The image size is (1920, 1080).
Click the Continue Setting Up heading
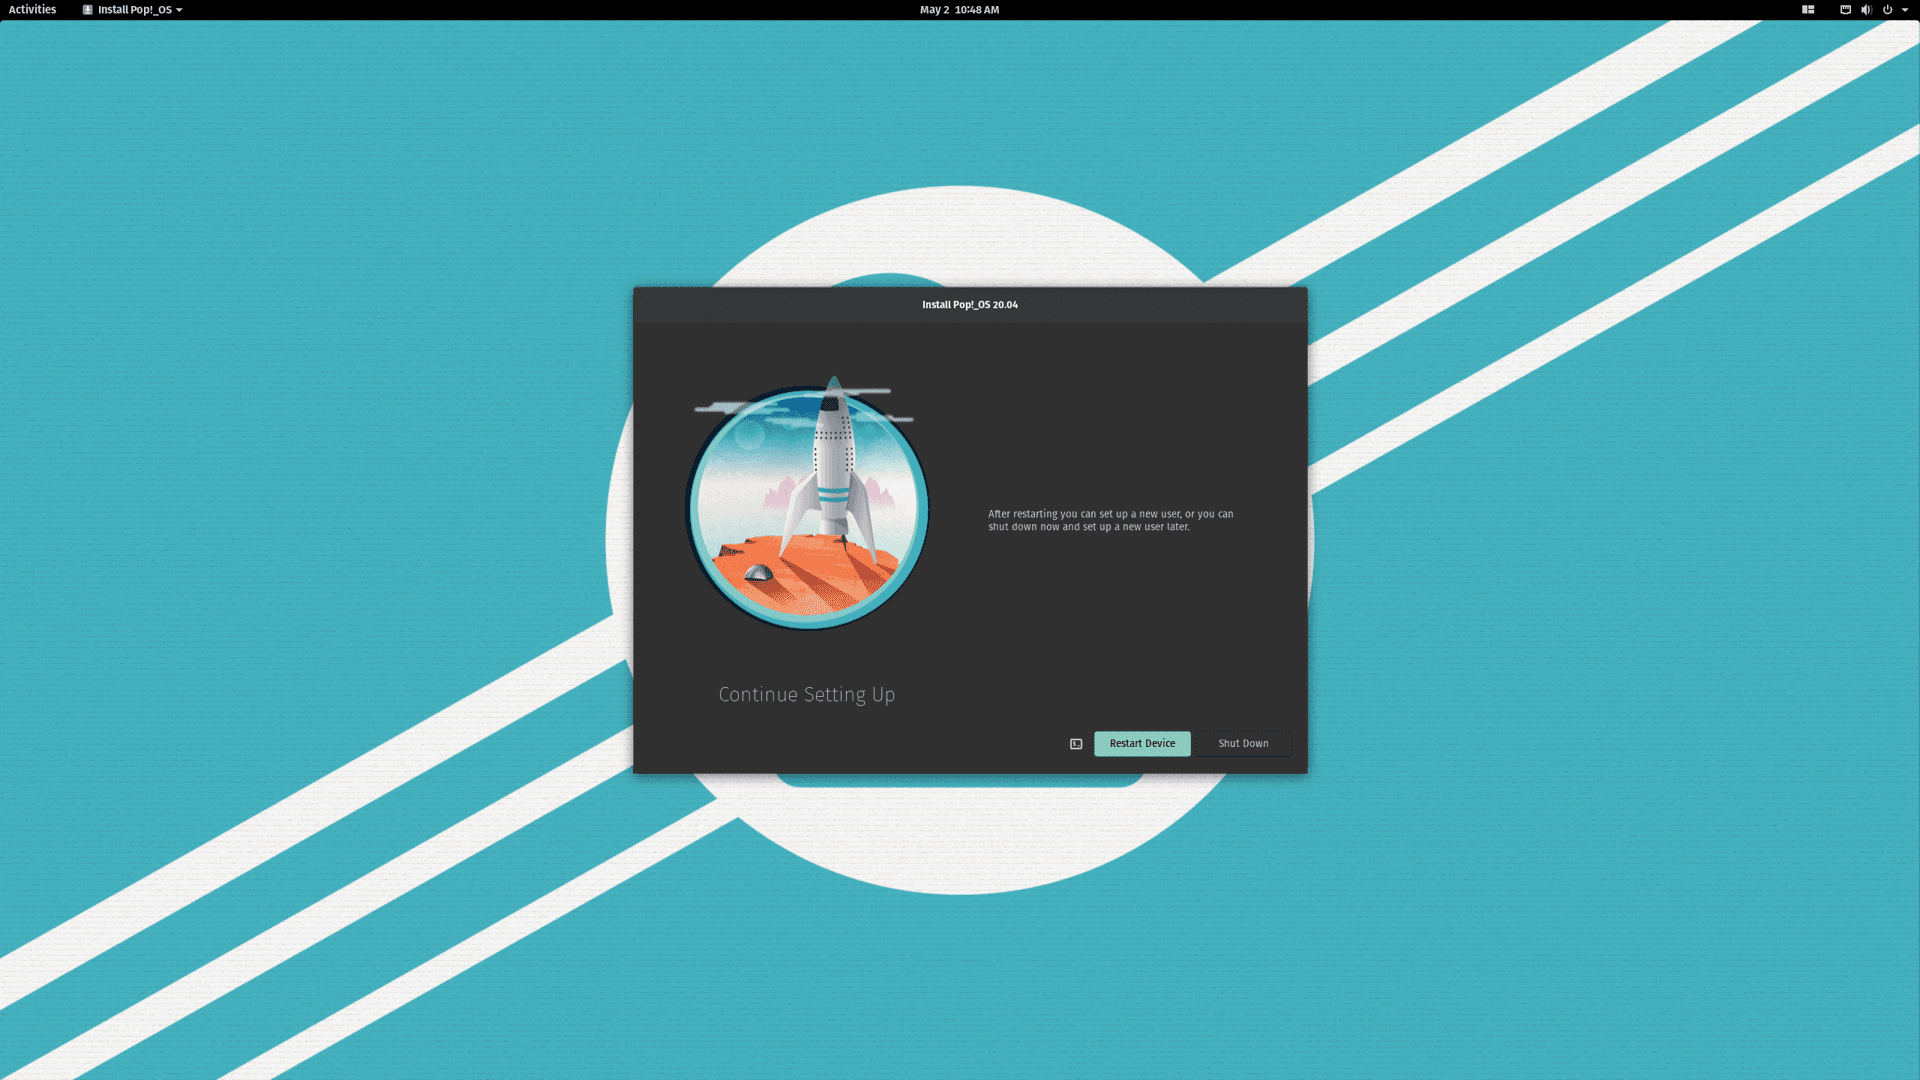coord(806,694)
